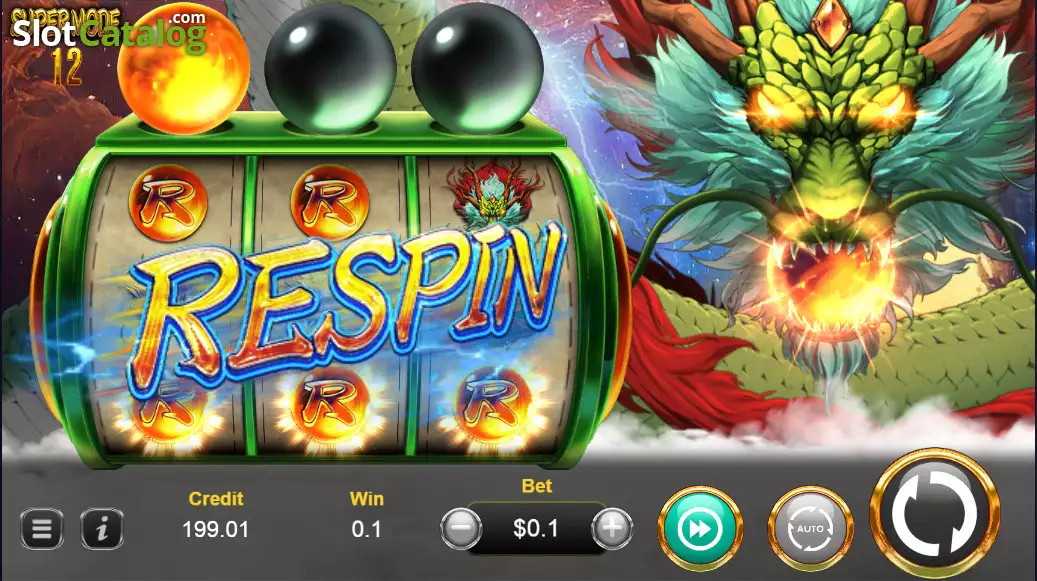Click the dragon symbol on third reel
Image resolution: width=1037 pixels, height=581 pixels.
(493, 195)
